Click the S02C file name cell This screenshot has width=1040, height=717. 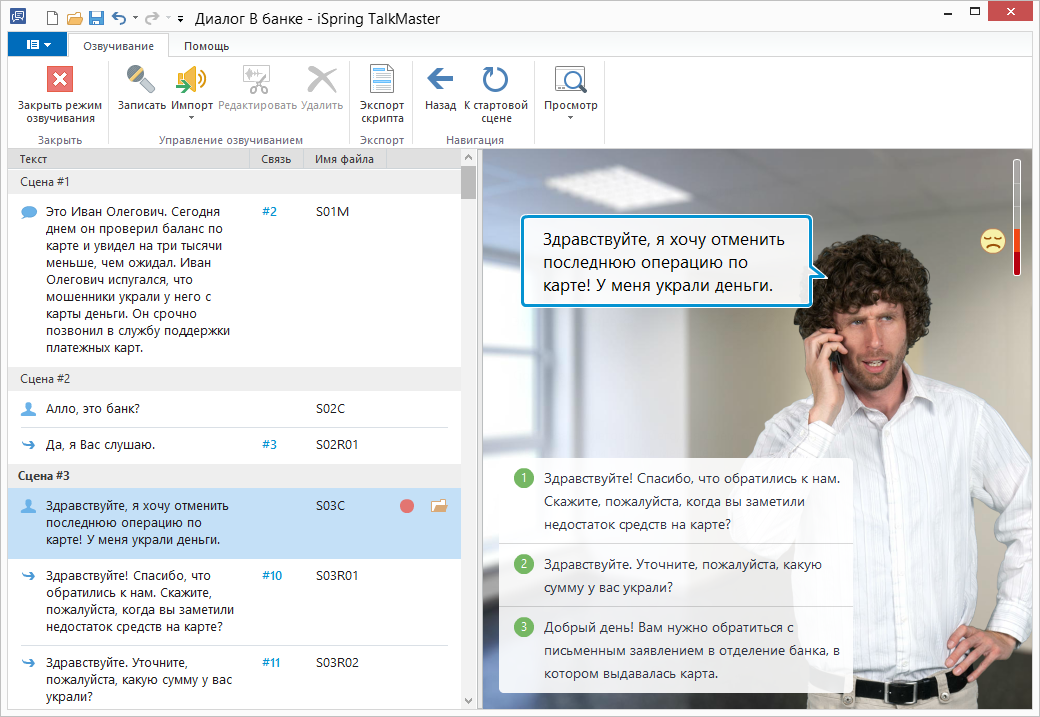(x=330, y=409)
